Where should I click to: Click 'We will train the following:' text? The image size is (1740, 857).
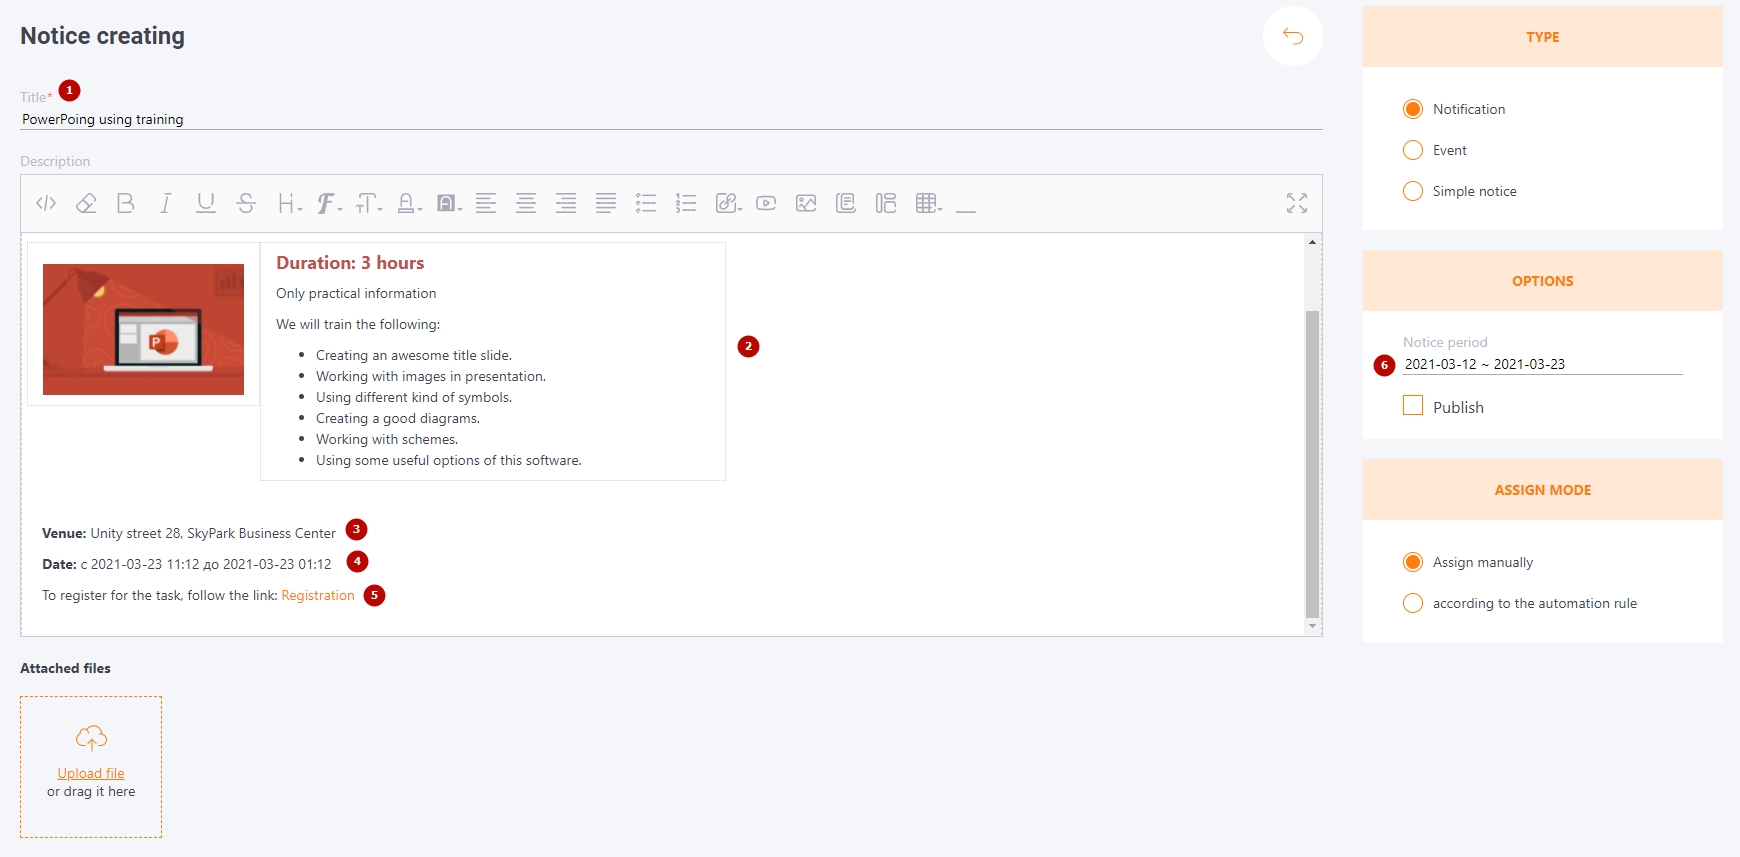tap(358, 324)
